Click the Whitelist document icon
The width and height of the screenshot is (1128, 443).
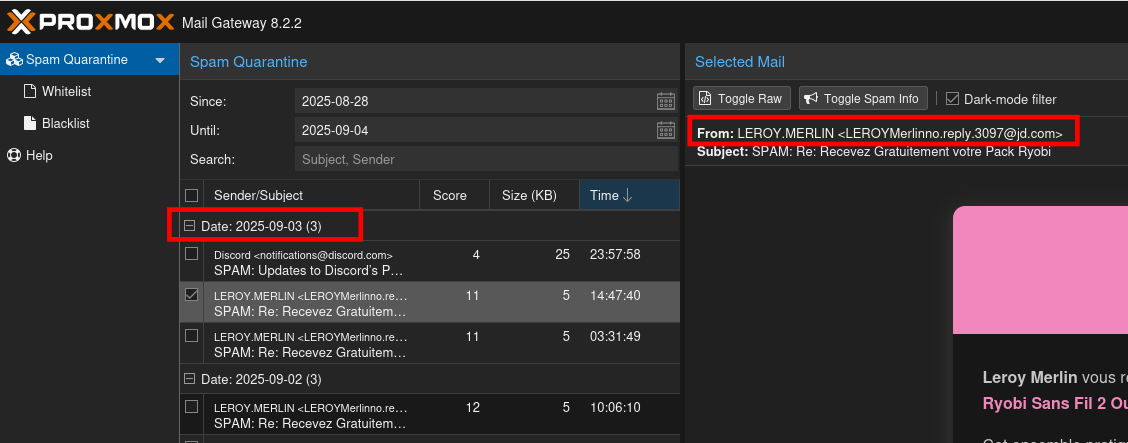(x=29, y=91)
